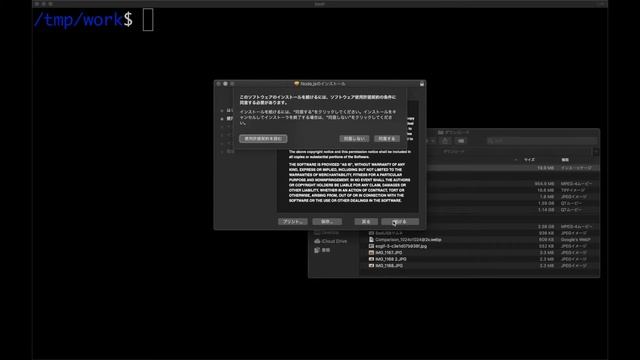
Task: Click the '1.14 GB' size cell in Finder
Action: 546,210
